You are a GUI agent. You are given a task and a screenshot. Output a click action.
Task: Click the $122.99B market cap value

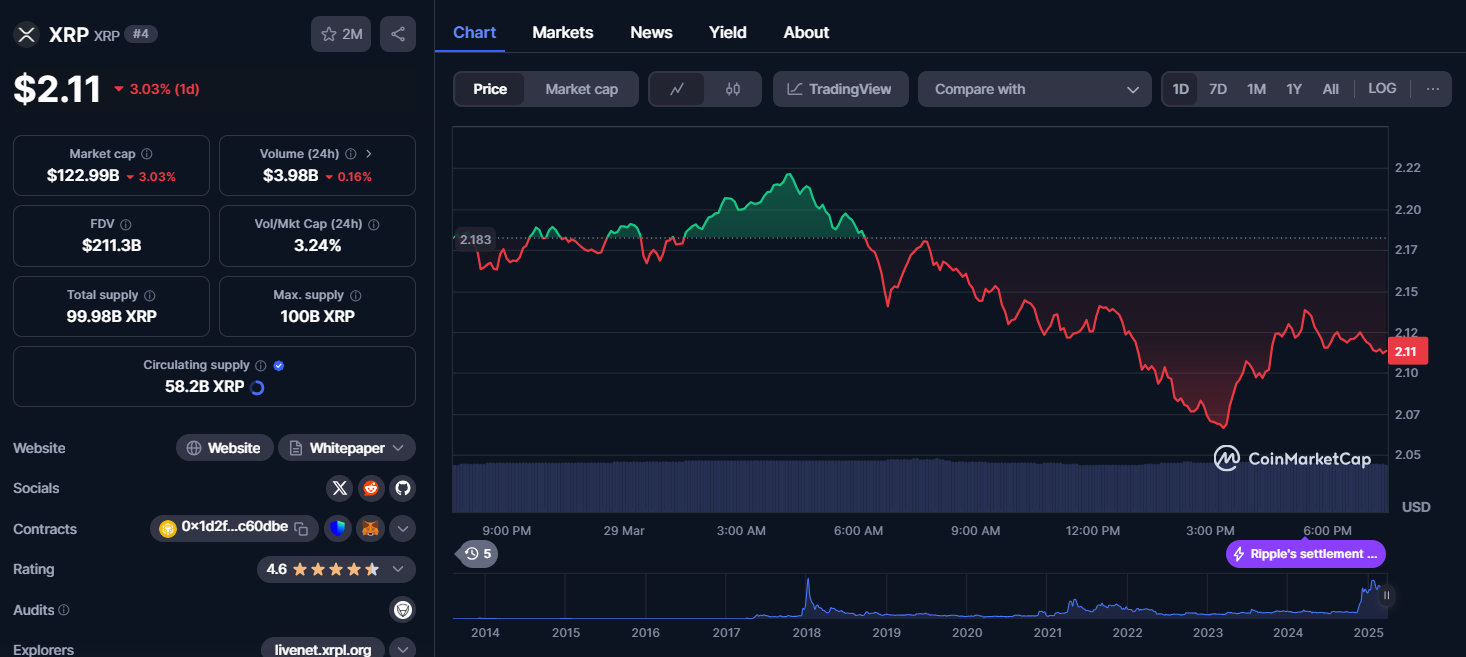83,176
